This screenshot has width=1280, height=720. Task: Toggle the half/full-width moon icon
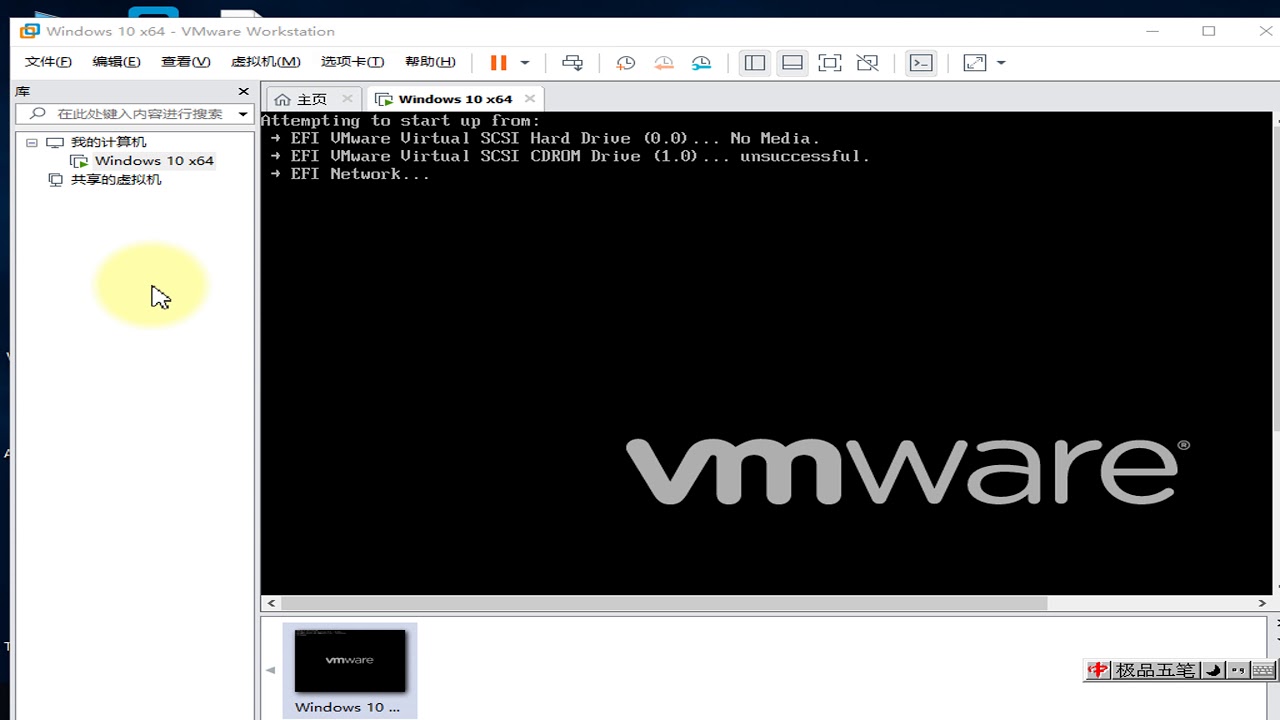tap(1213, 670)
